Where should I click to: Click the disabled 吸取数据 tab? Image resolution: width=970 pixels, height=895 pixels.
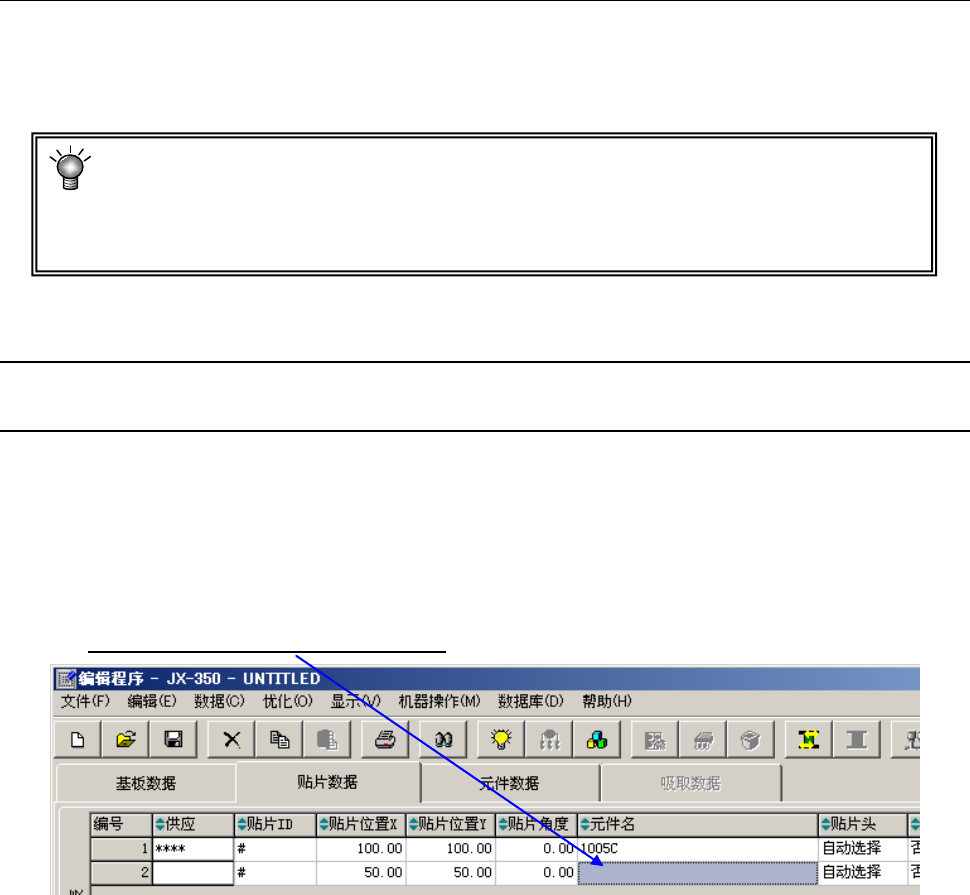[x=690, y=783]
